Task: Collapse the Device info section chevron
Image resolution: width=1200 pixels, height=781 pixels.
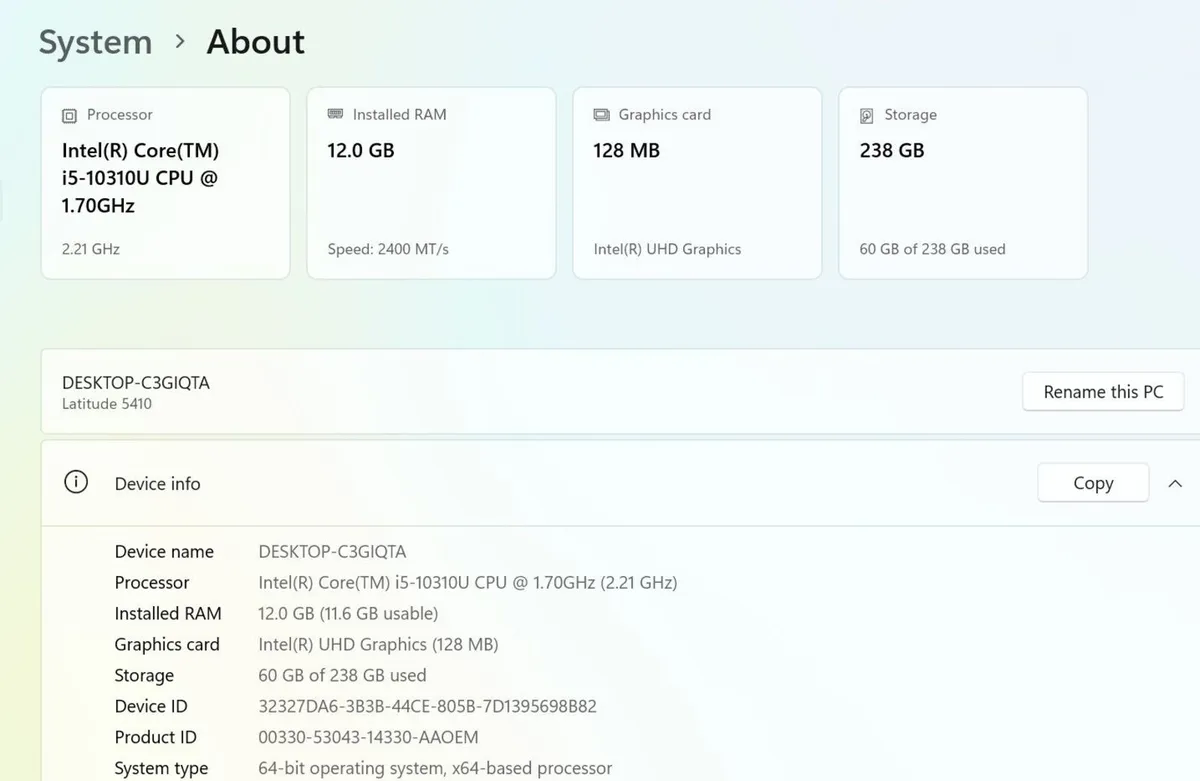Action: click(x=1175, y=484)
